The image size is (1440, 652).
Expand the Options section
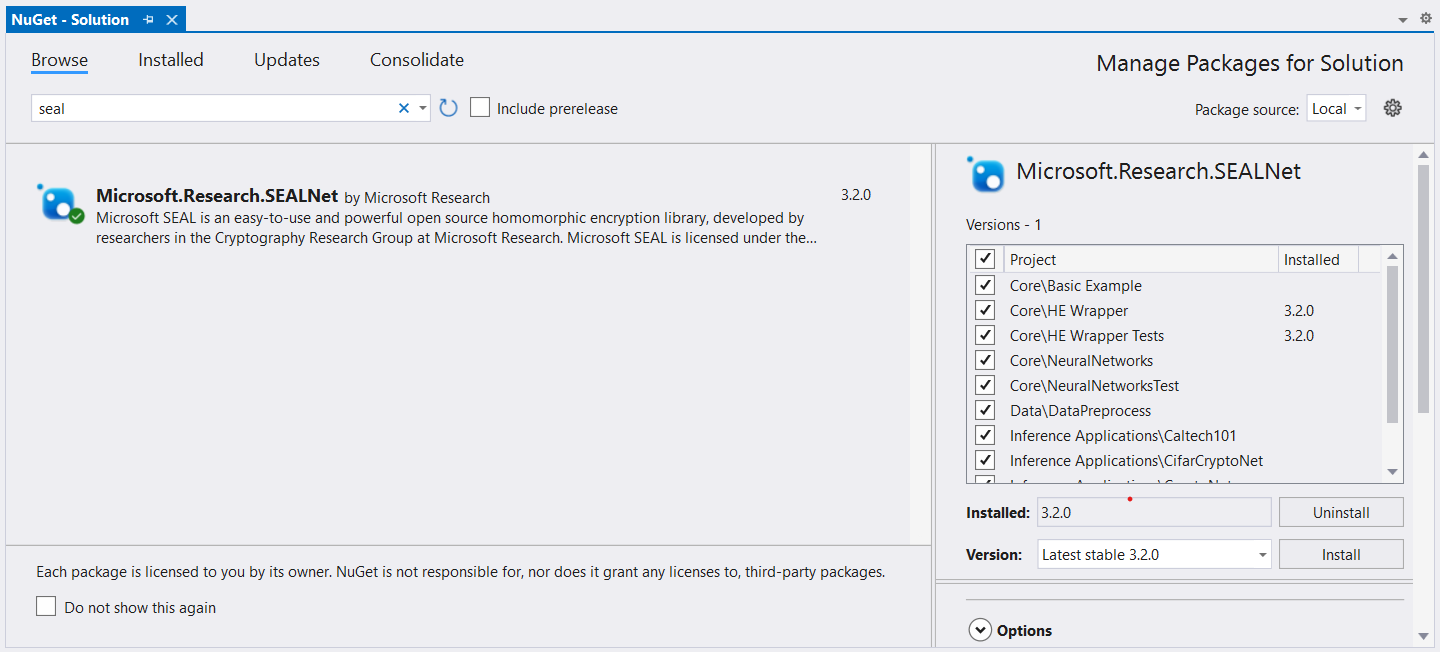point(980,630)
